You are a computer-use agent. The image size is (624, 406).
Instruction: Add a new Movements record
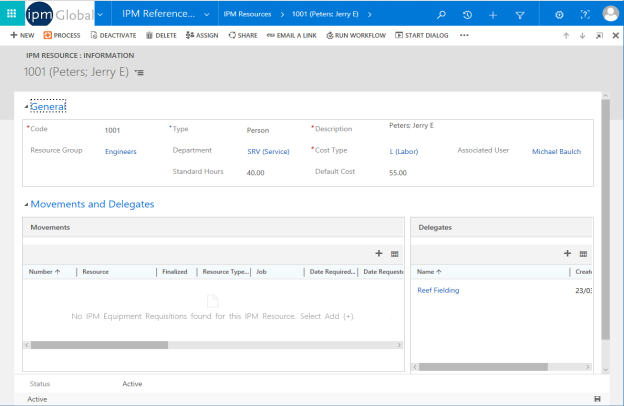(378, 254)
